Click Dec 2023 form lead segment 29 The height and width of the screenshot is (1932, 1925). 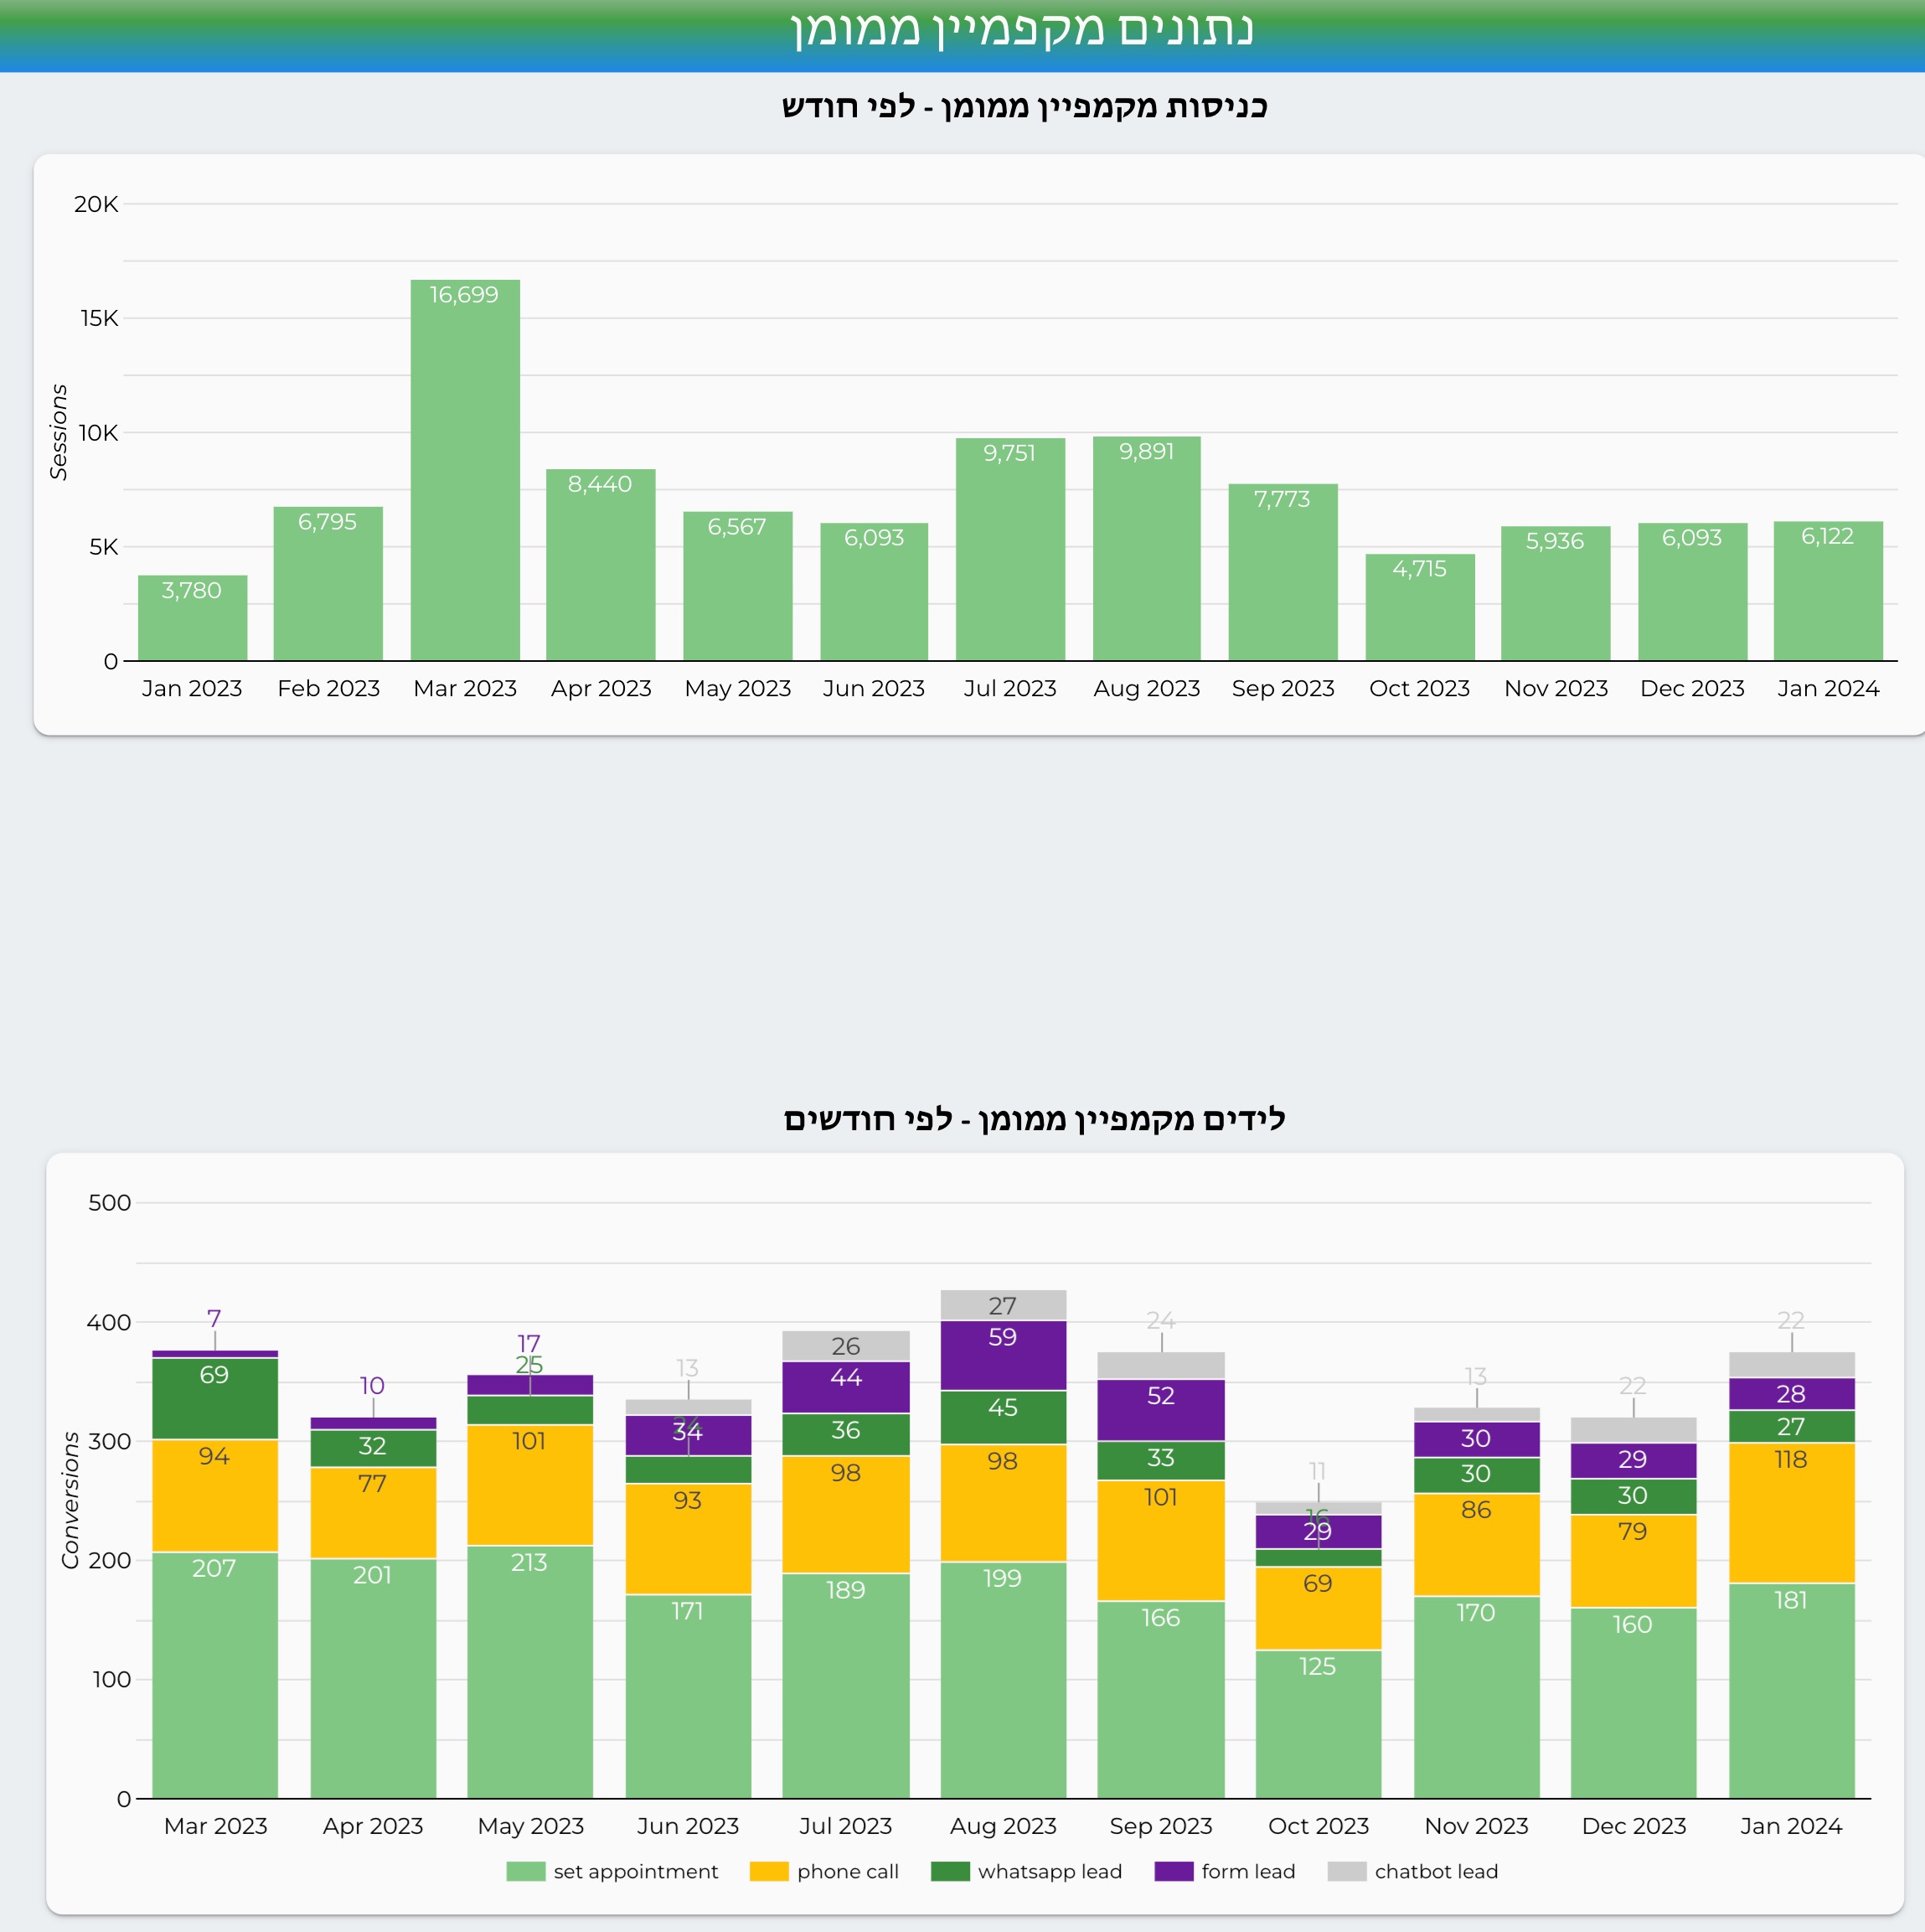click(1633, 1461)
